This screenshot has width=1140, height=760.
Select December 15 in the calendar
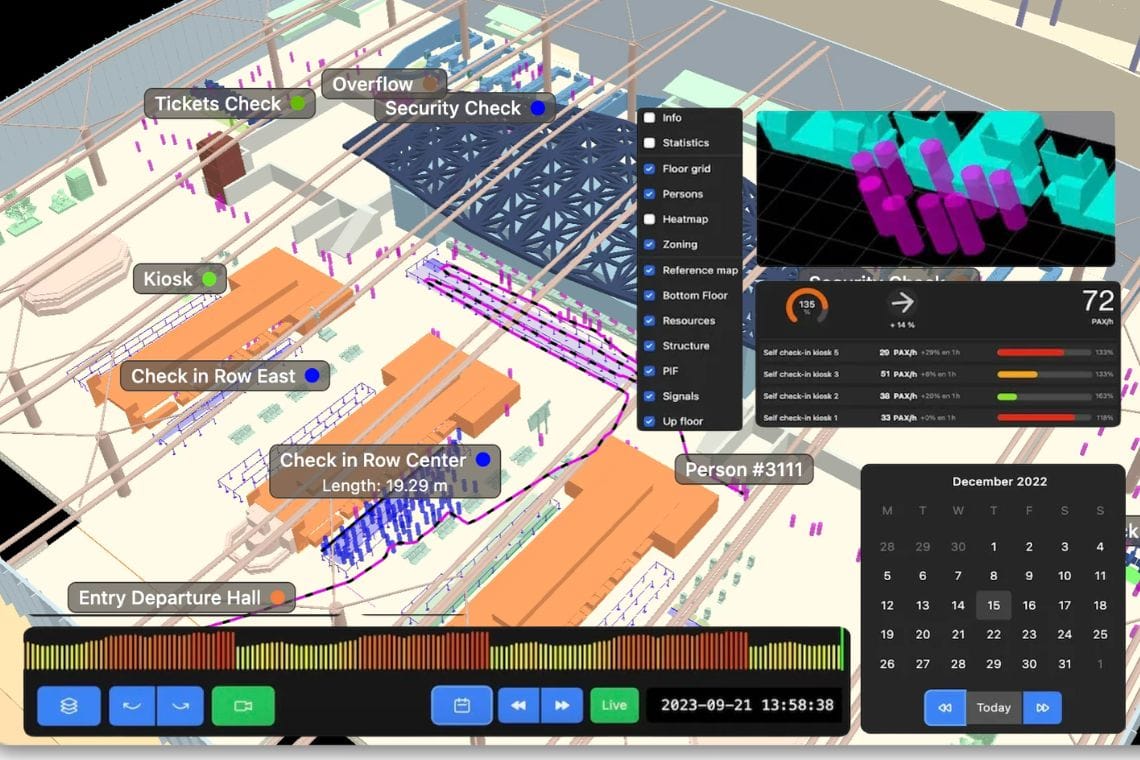coord(993,605)
